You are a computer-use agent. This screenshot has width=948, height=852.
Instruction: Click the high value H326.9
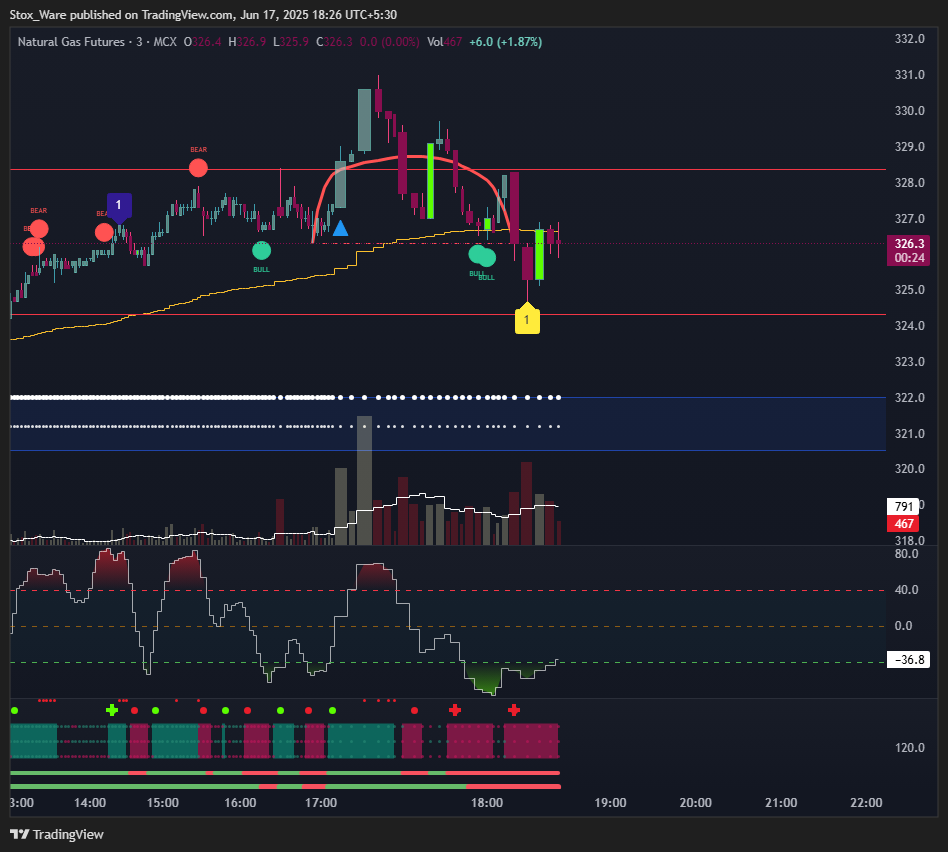pyautogui.click(x=247, y=42)
